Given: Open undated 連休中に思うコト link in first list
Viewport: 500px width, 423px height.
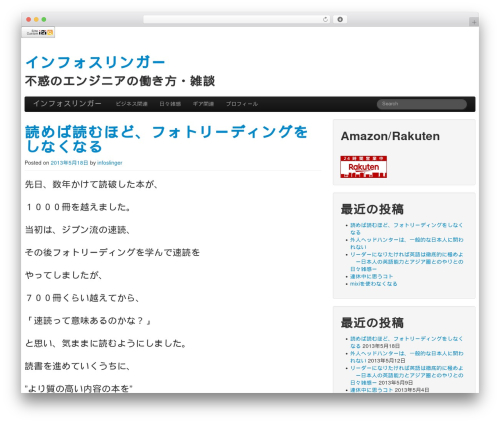Looking at the screenshot, I should [x=371, y=276].
